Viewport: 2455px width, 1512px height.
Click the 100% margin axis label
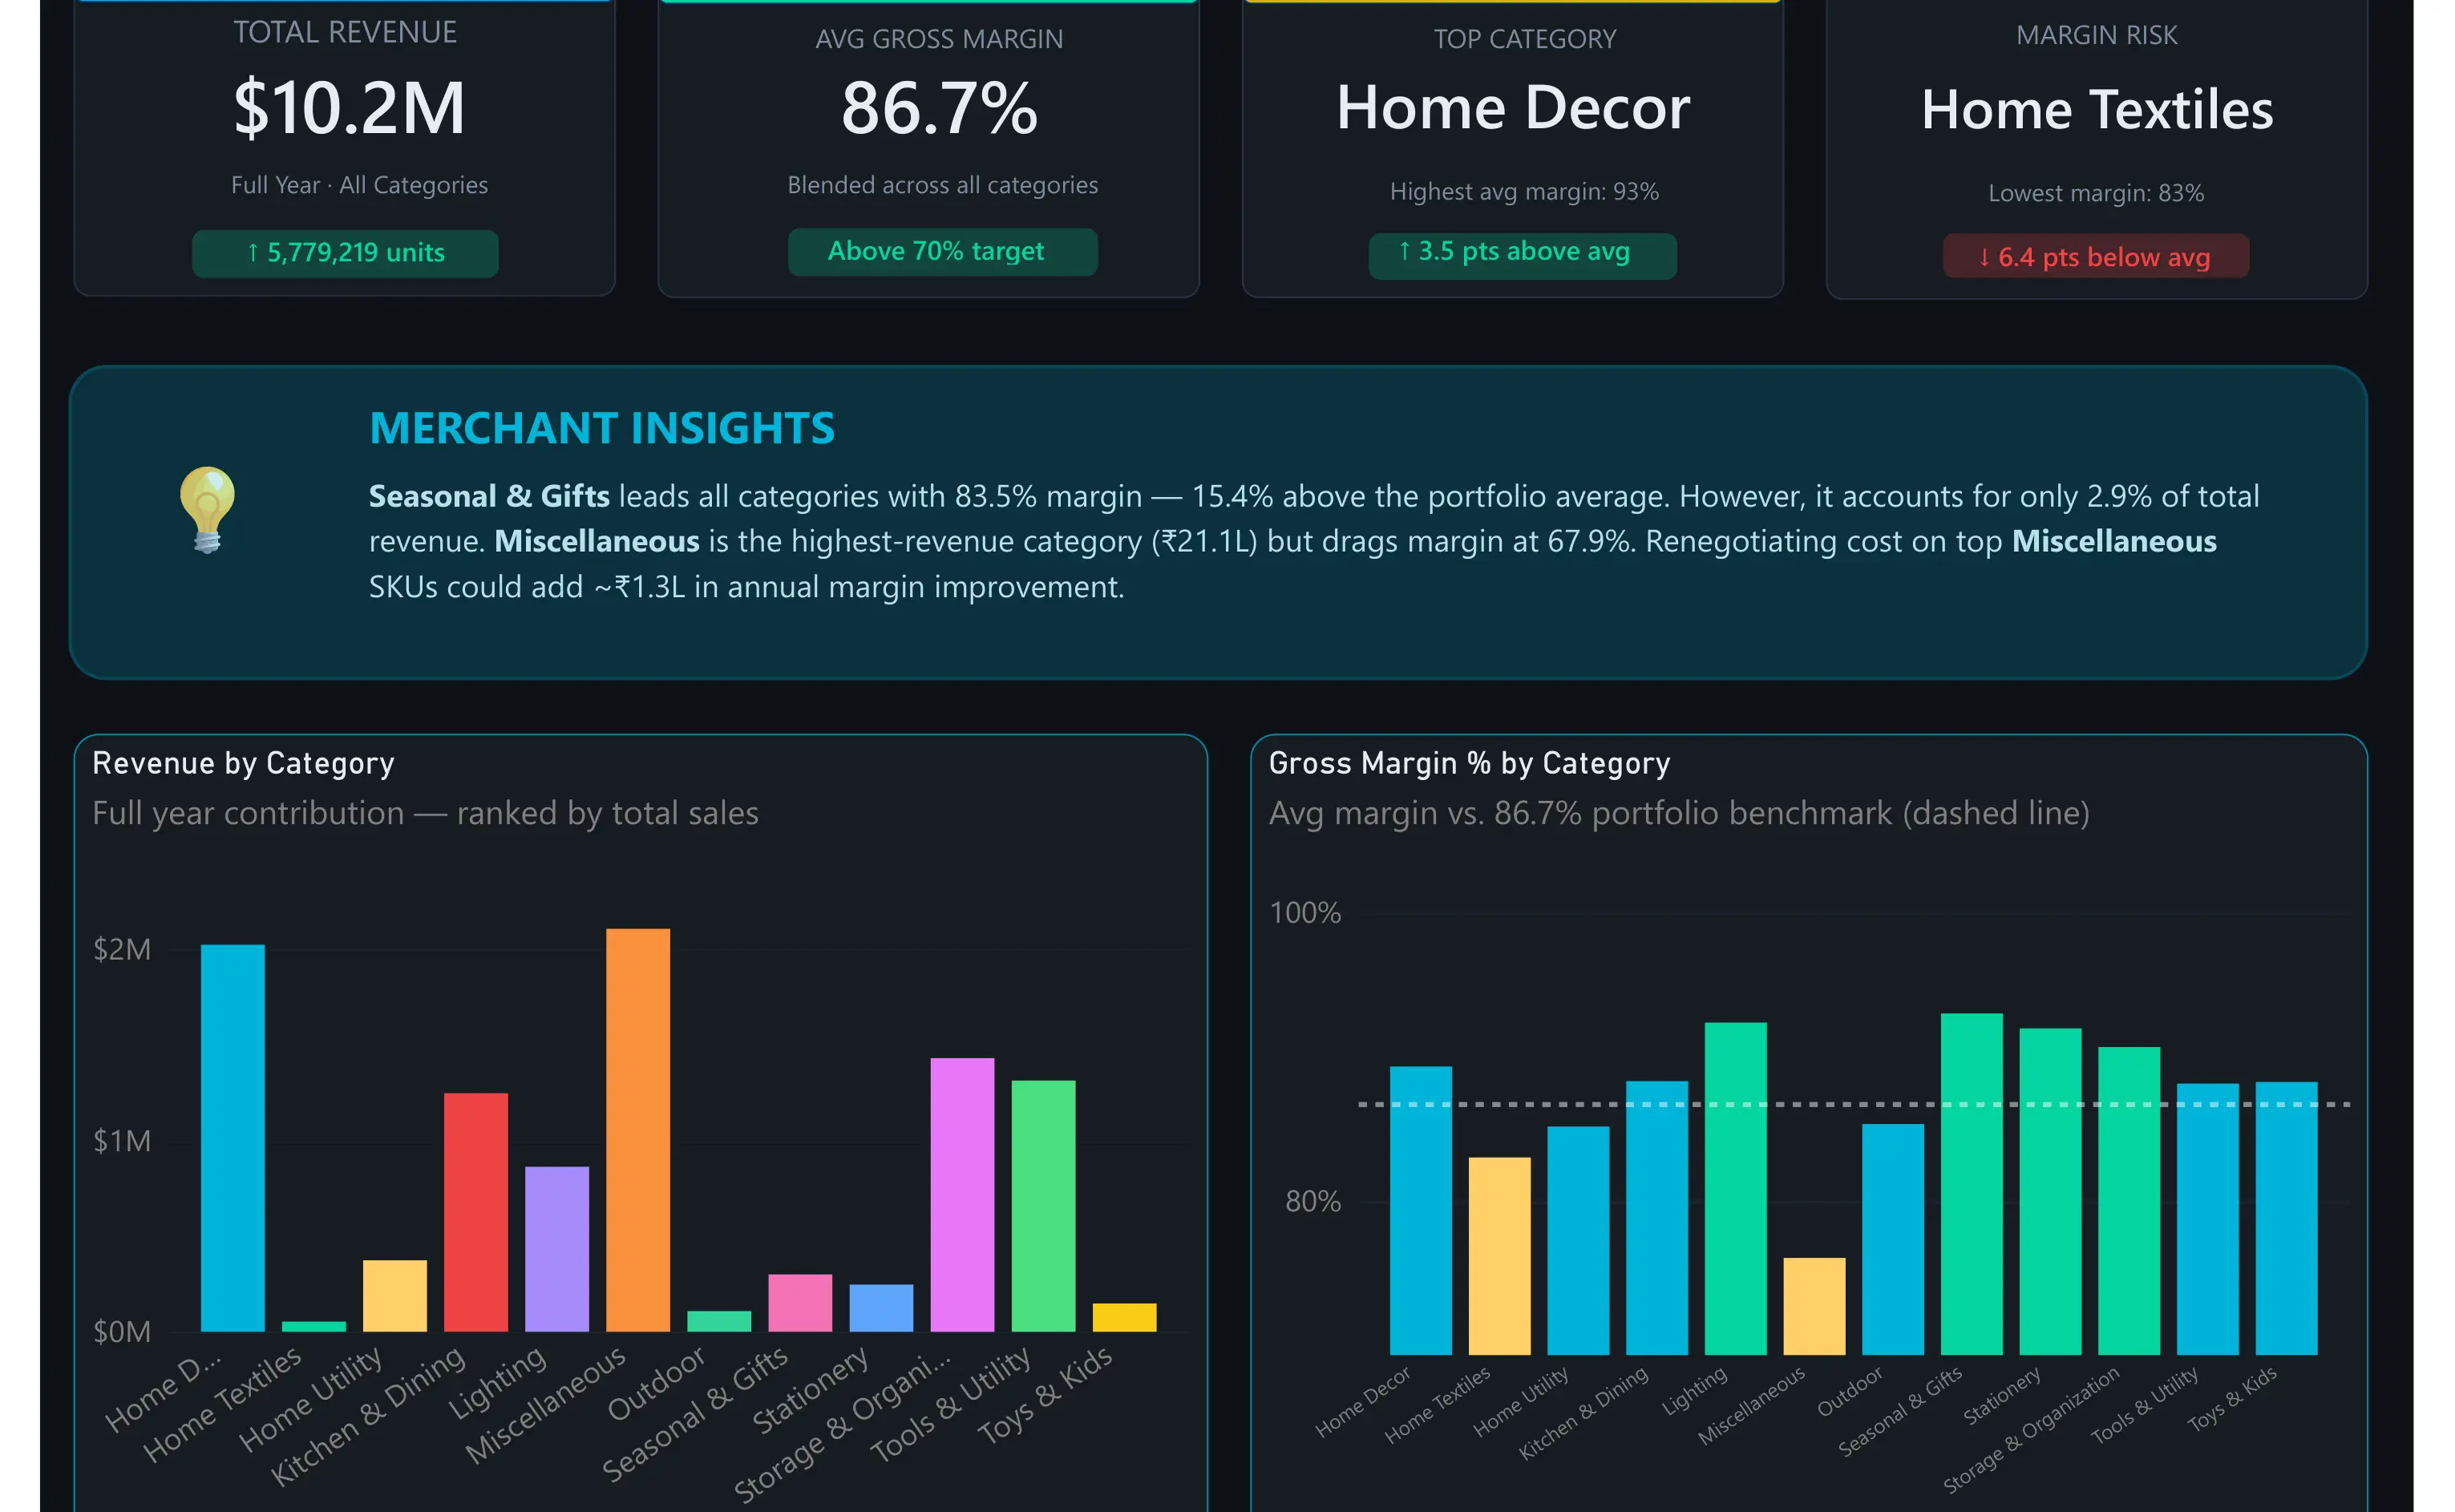[x=1304, y=913]
